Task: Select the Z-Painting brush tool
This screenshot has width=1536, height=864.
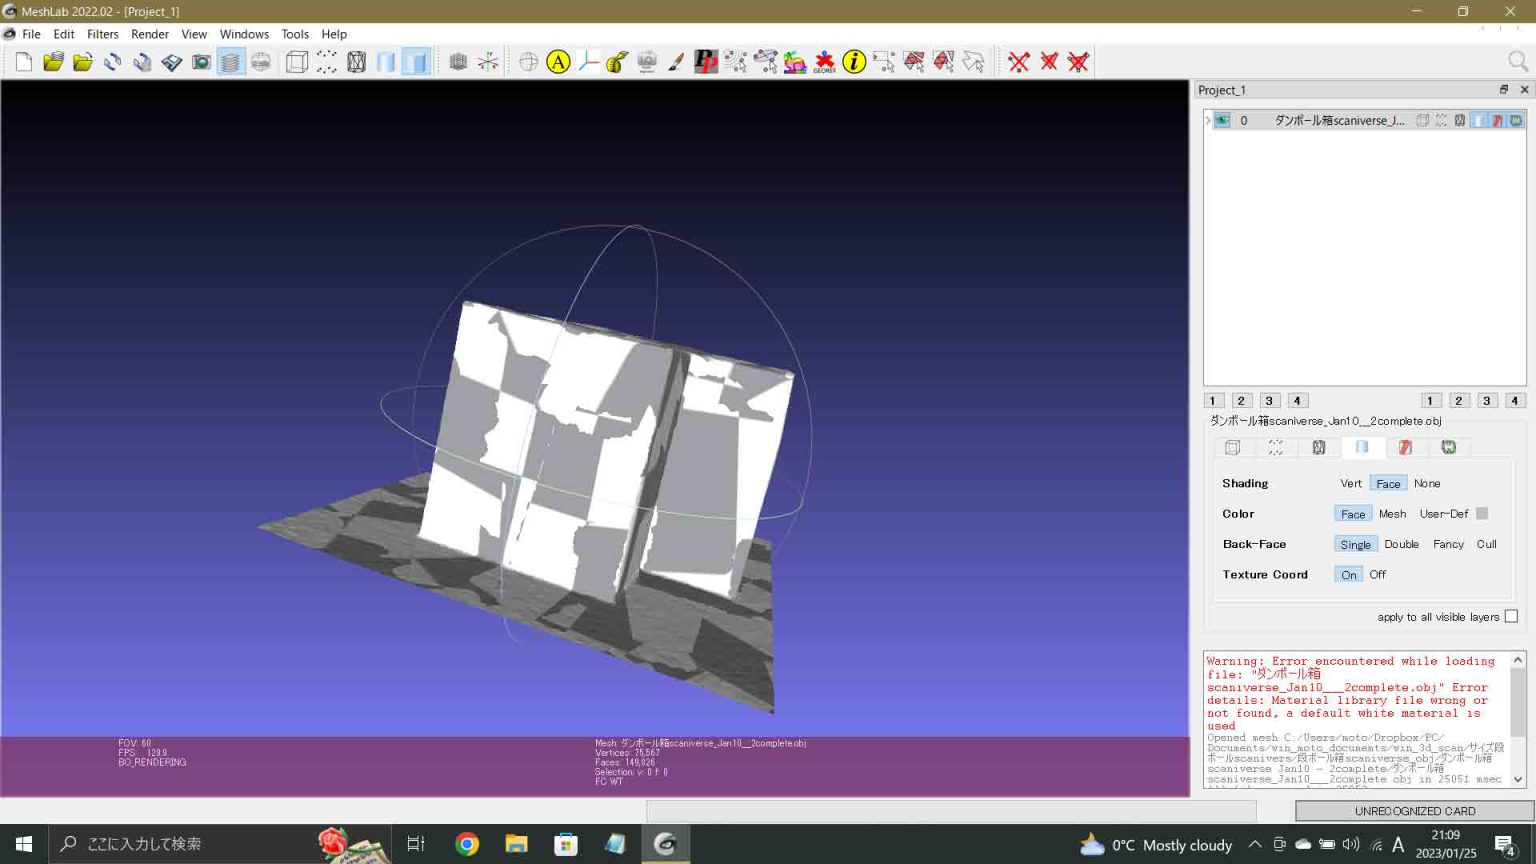Action: (x=674, y=61)
